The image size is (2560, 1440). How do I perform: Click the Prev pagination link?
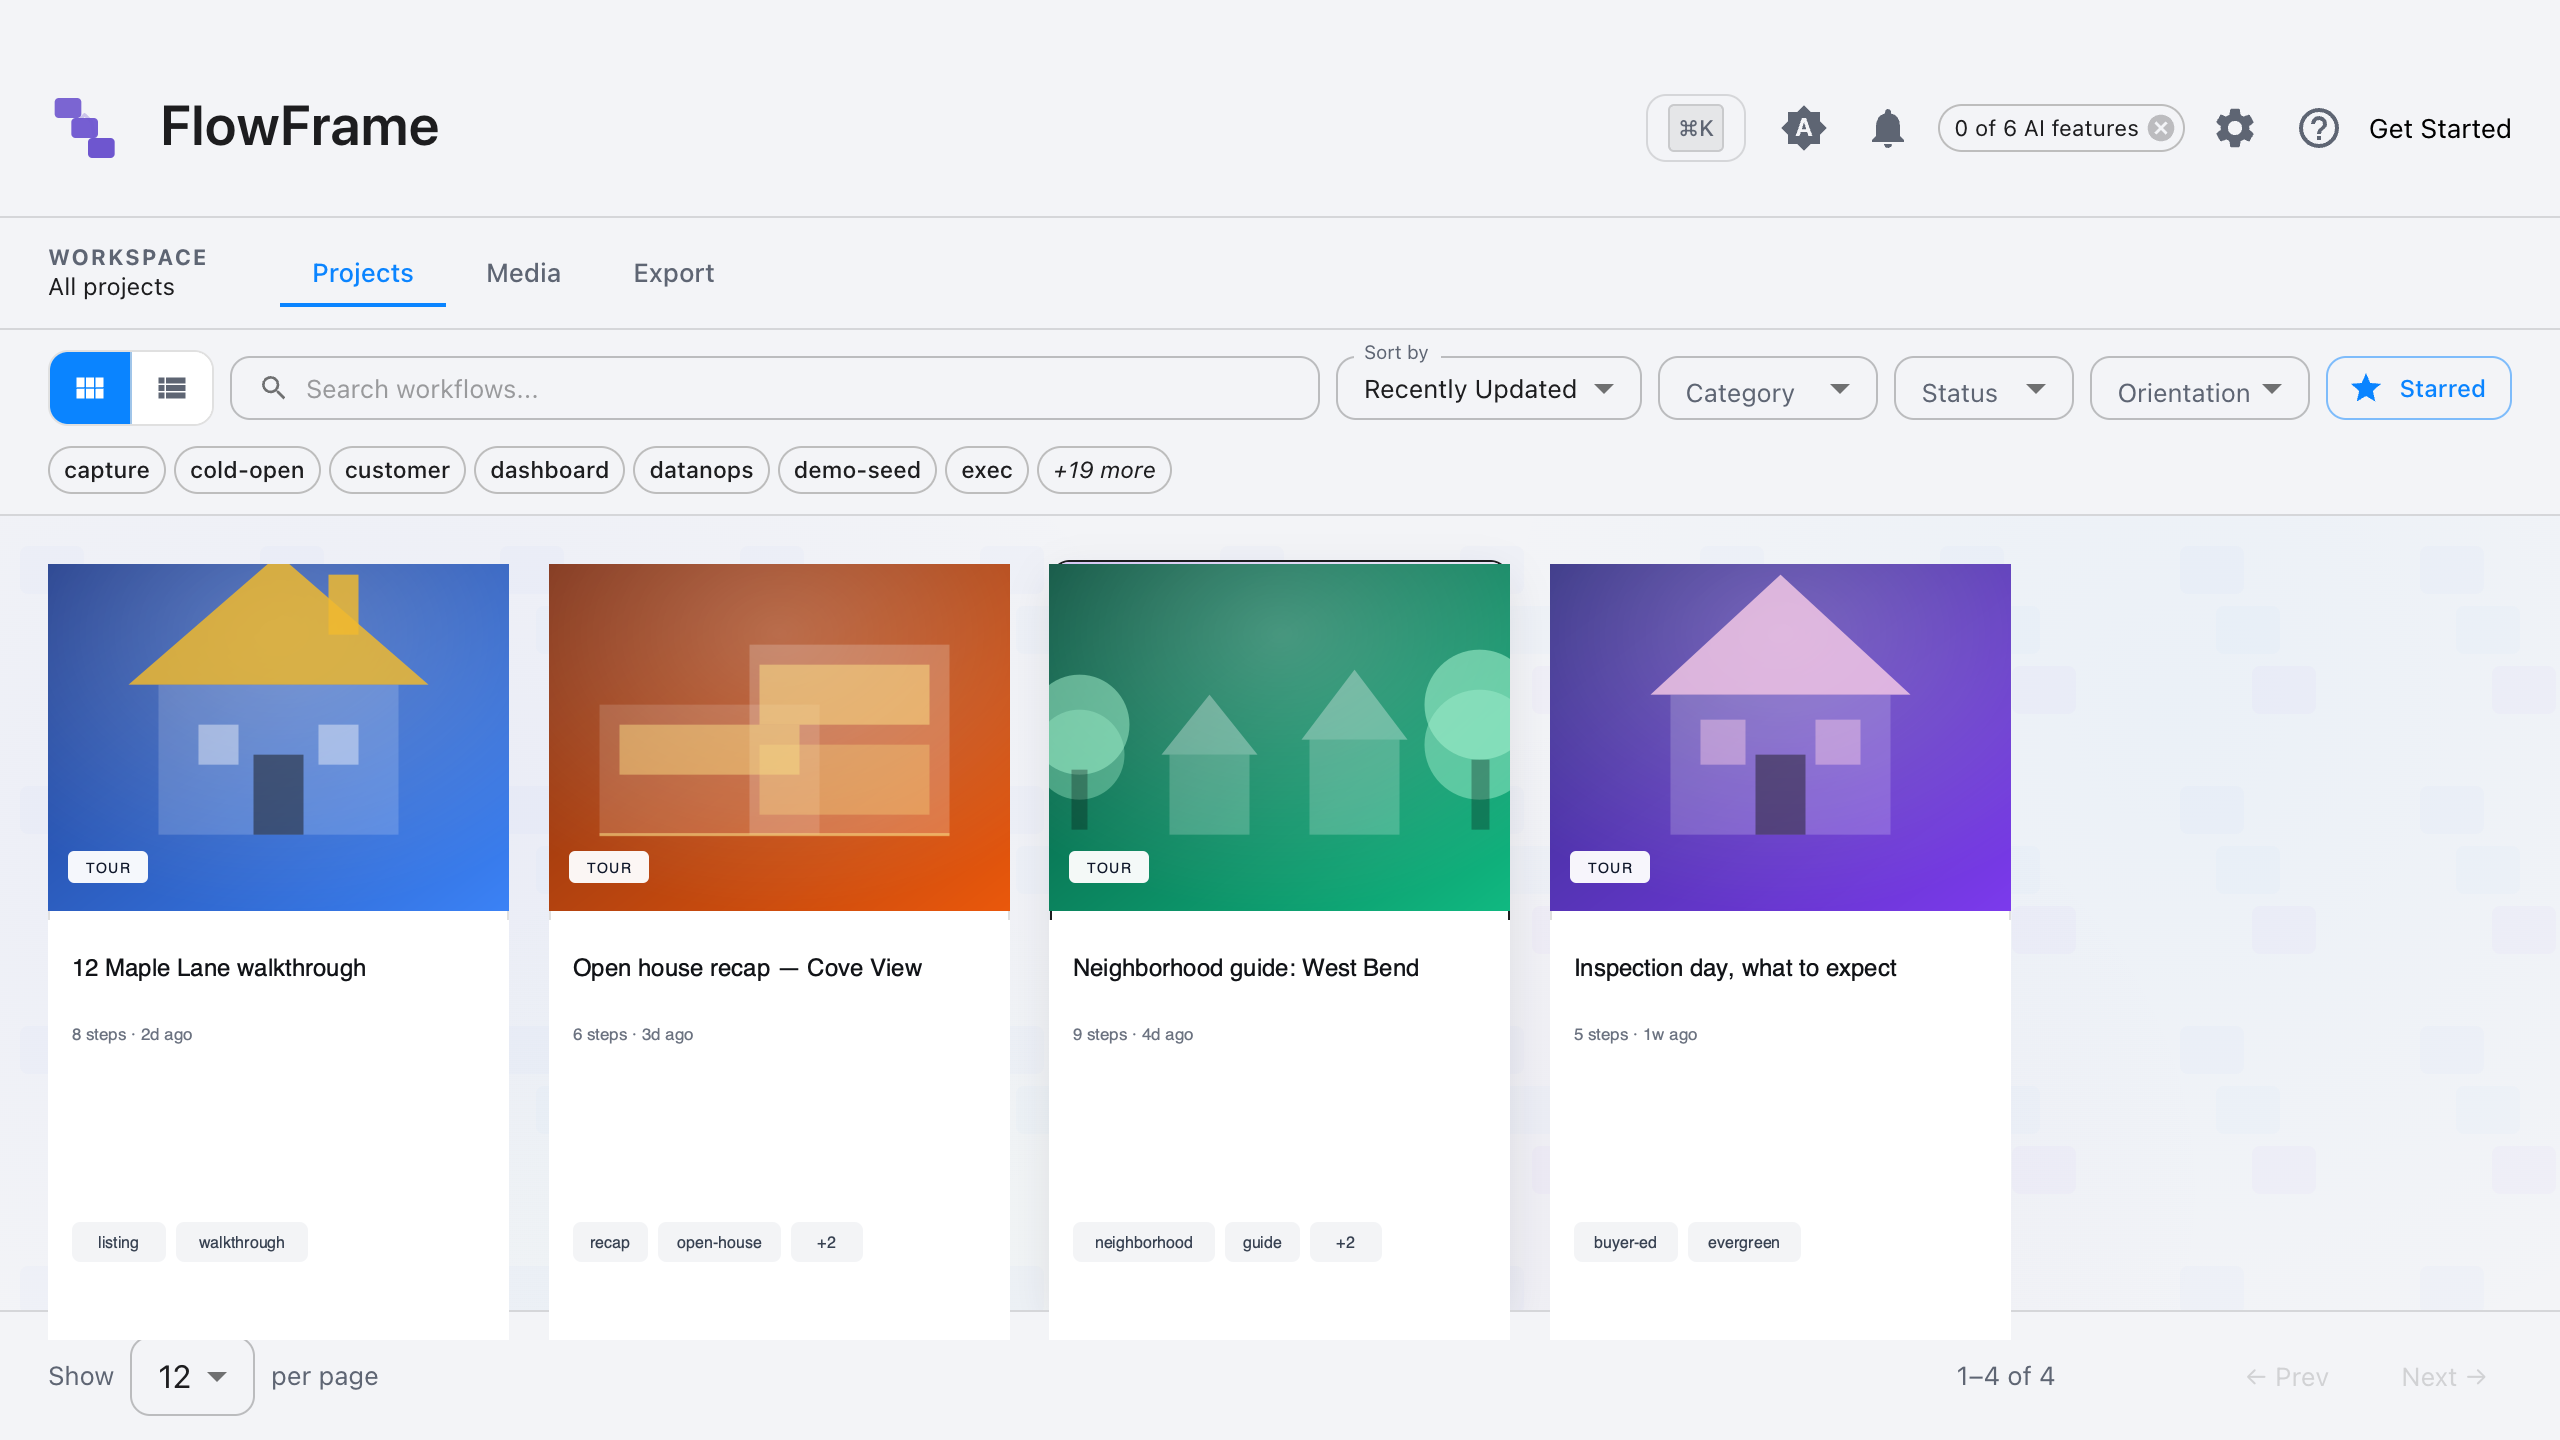tap(2287, 1377)
